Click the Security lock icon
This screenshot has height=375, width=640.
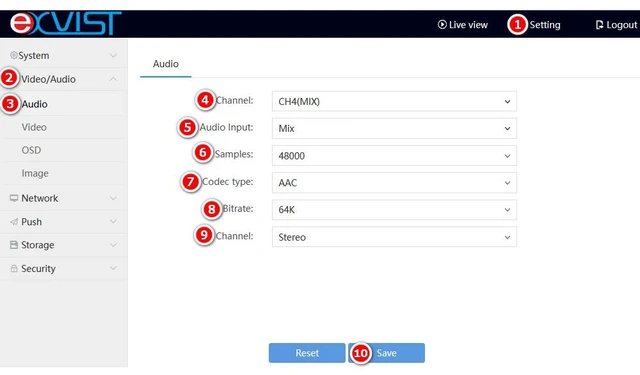pos(14,268)
